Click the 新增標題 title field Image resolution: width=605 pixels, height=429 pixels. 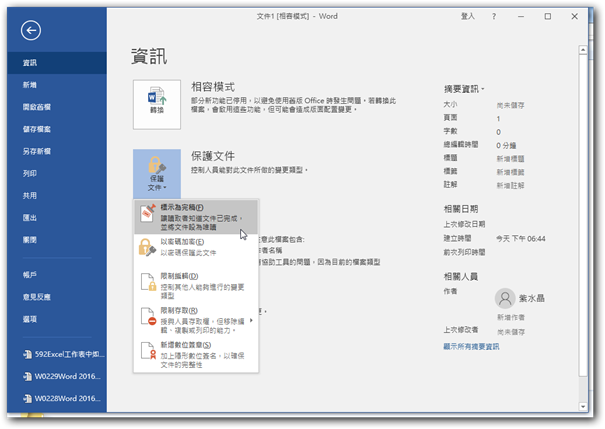[x=510, y=159]
